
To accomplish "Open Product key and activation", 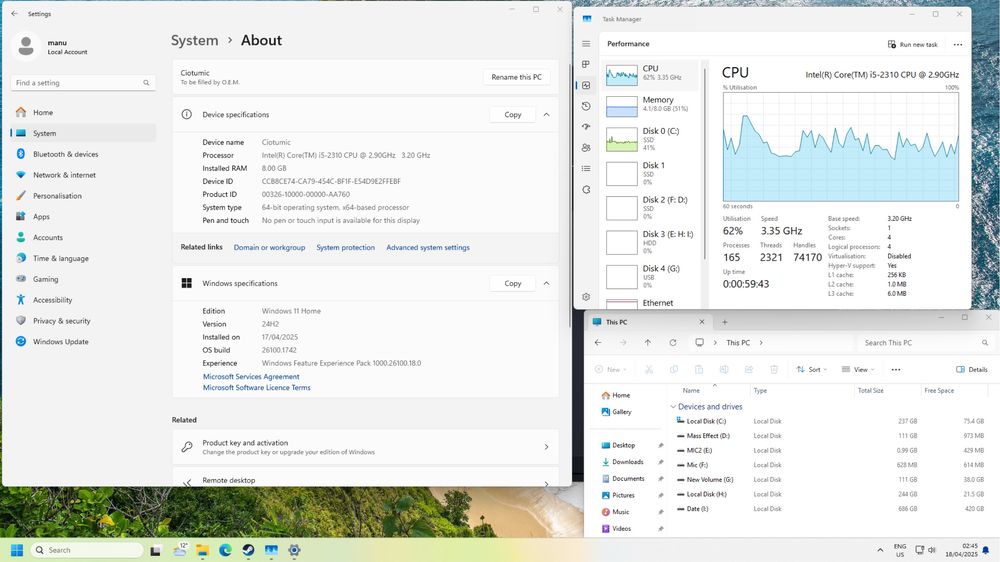I will click(365, 447).
